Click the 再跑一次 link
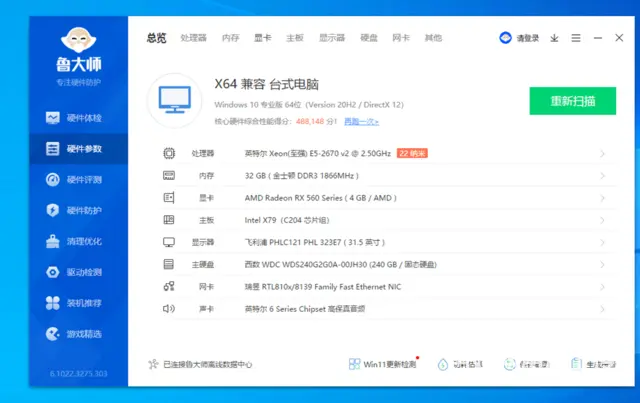 click(x=362, y=122)
